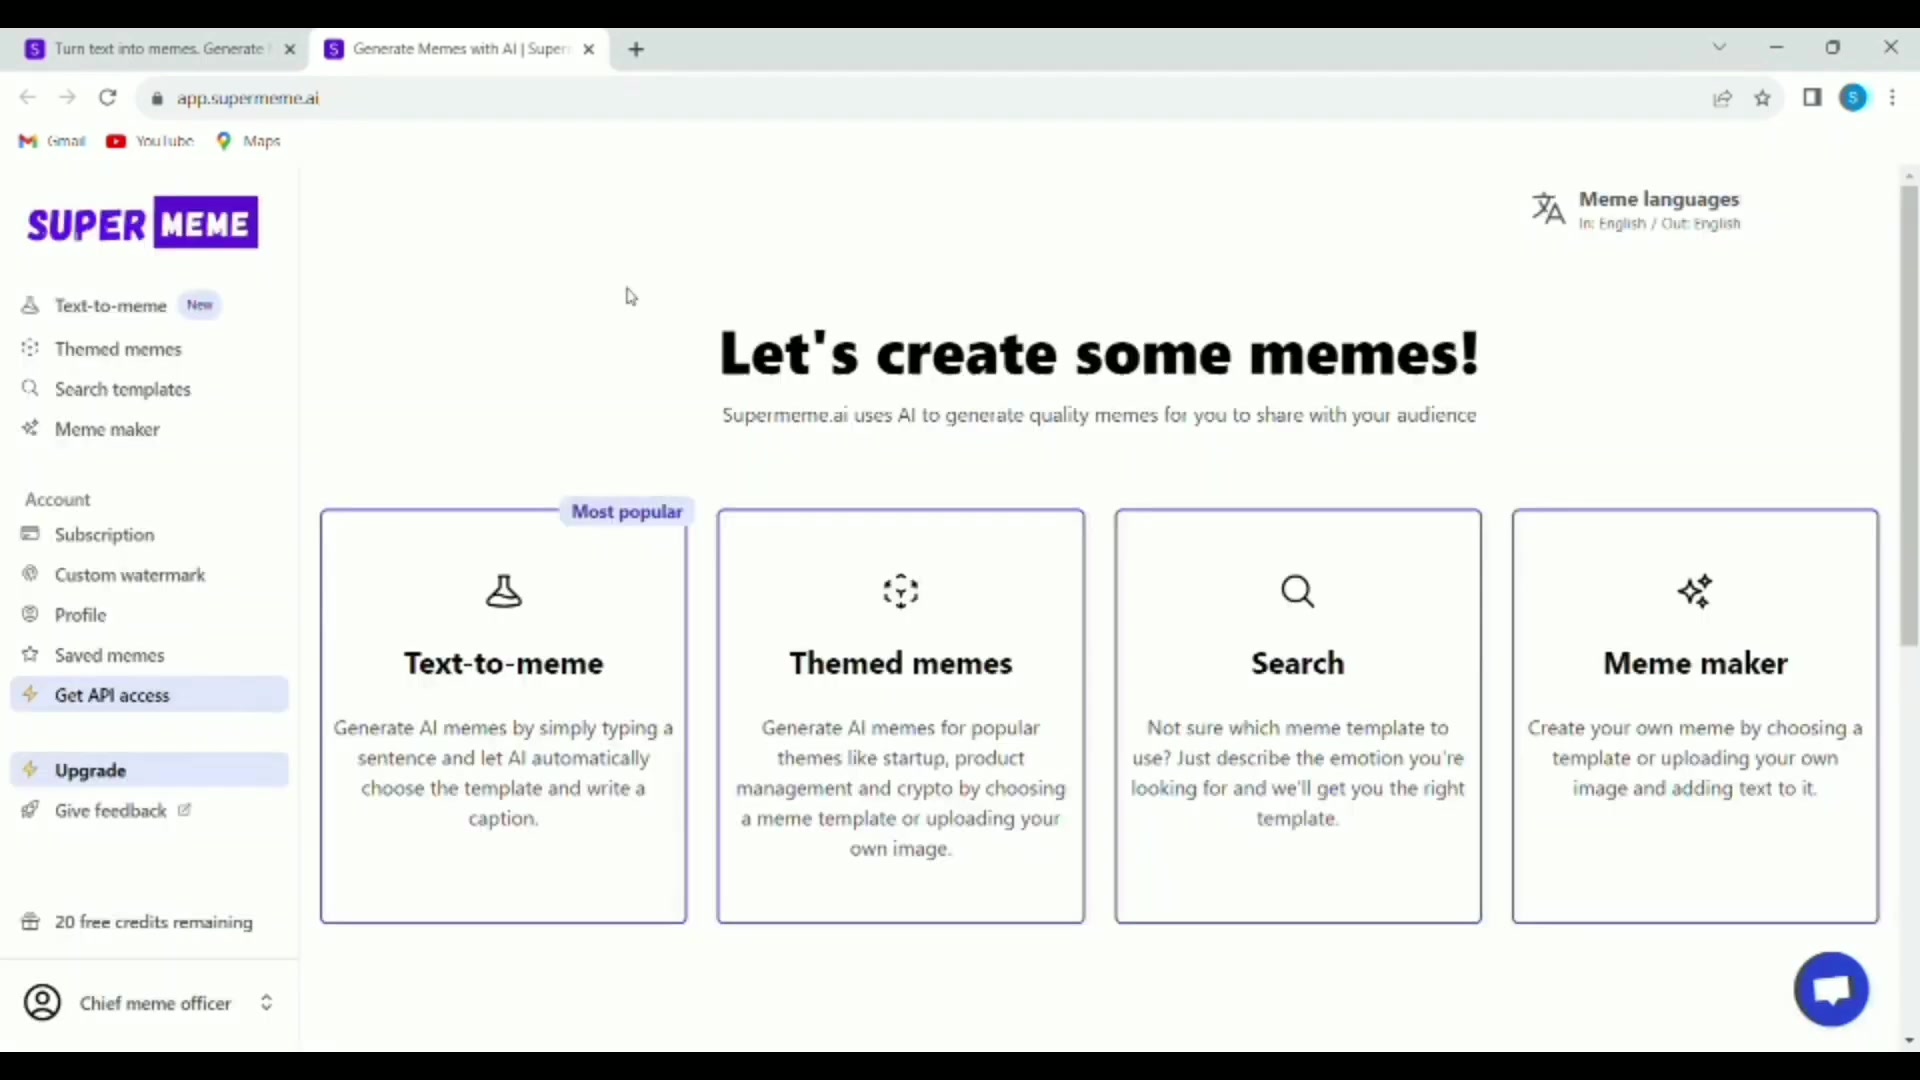Click the lightning icon beside Get API access
Viewport: 1920px width, 1080px height.
point(31,694)
